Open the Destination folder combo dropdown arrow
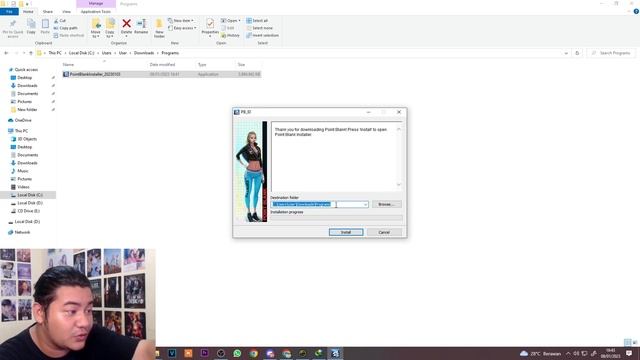640x360 pixels. point(365,204)
